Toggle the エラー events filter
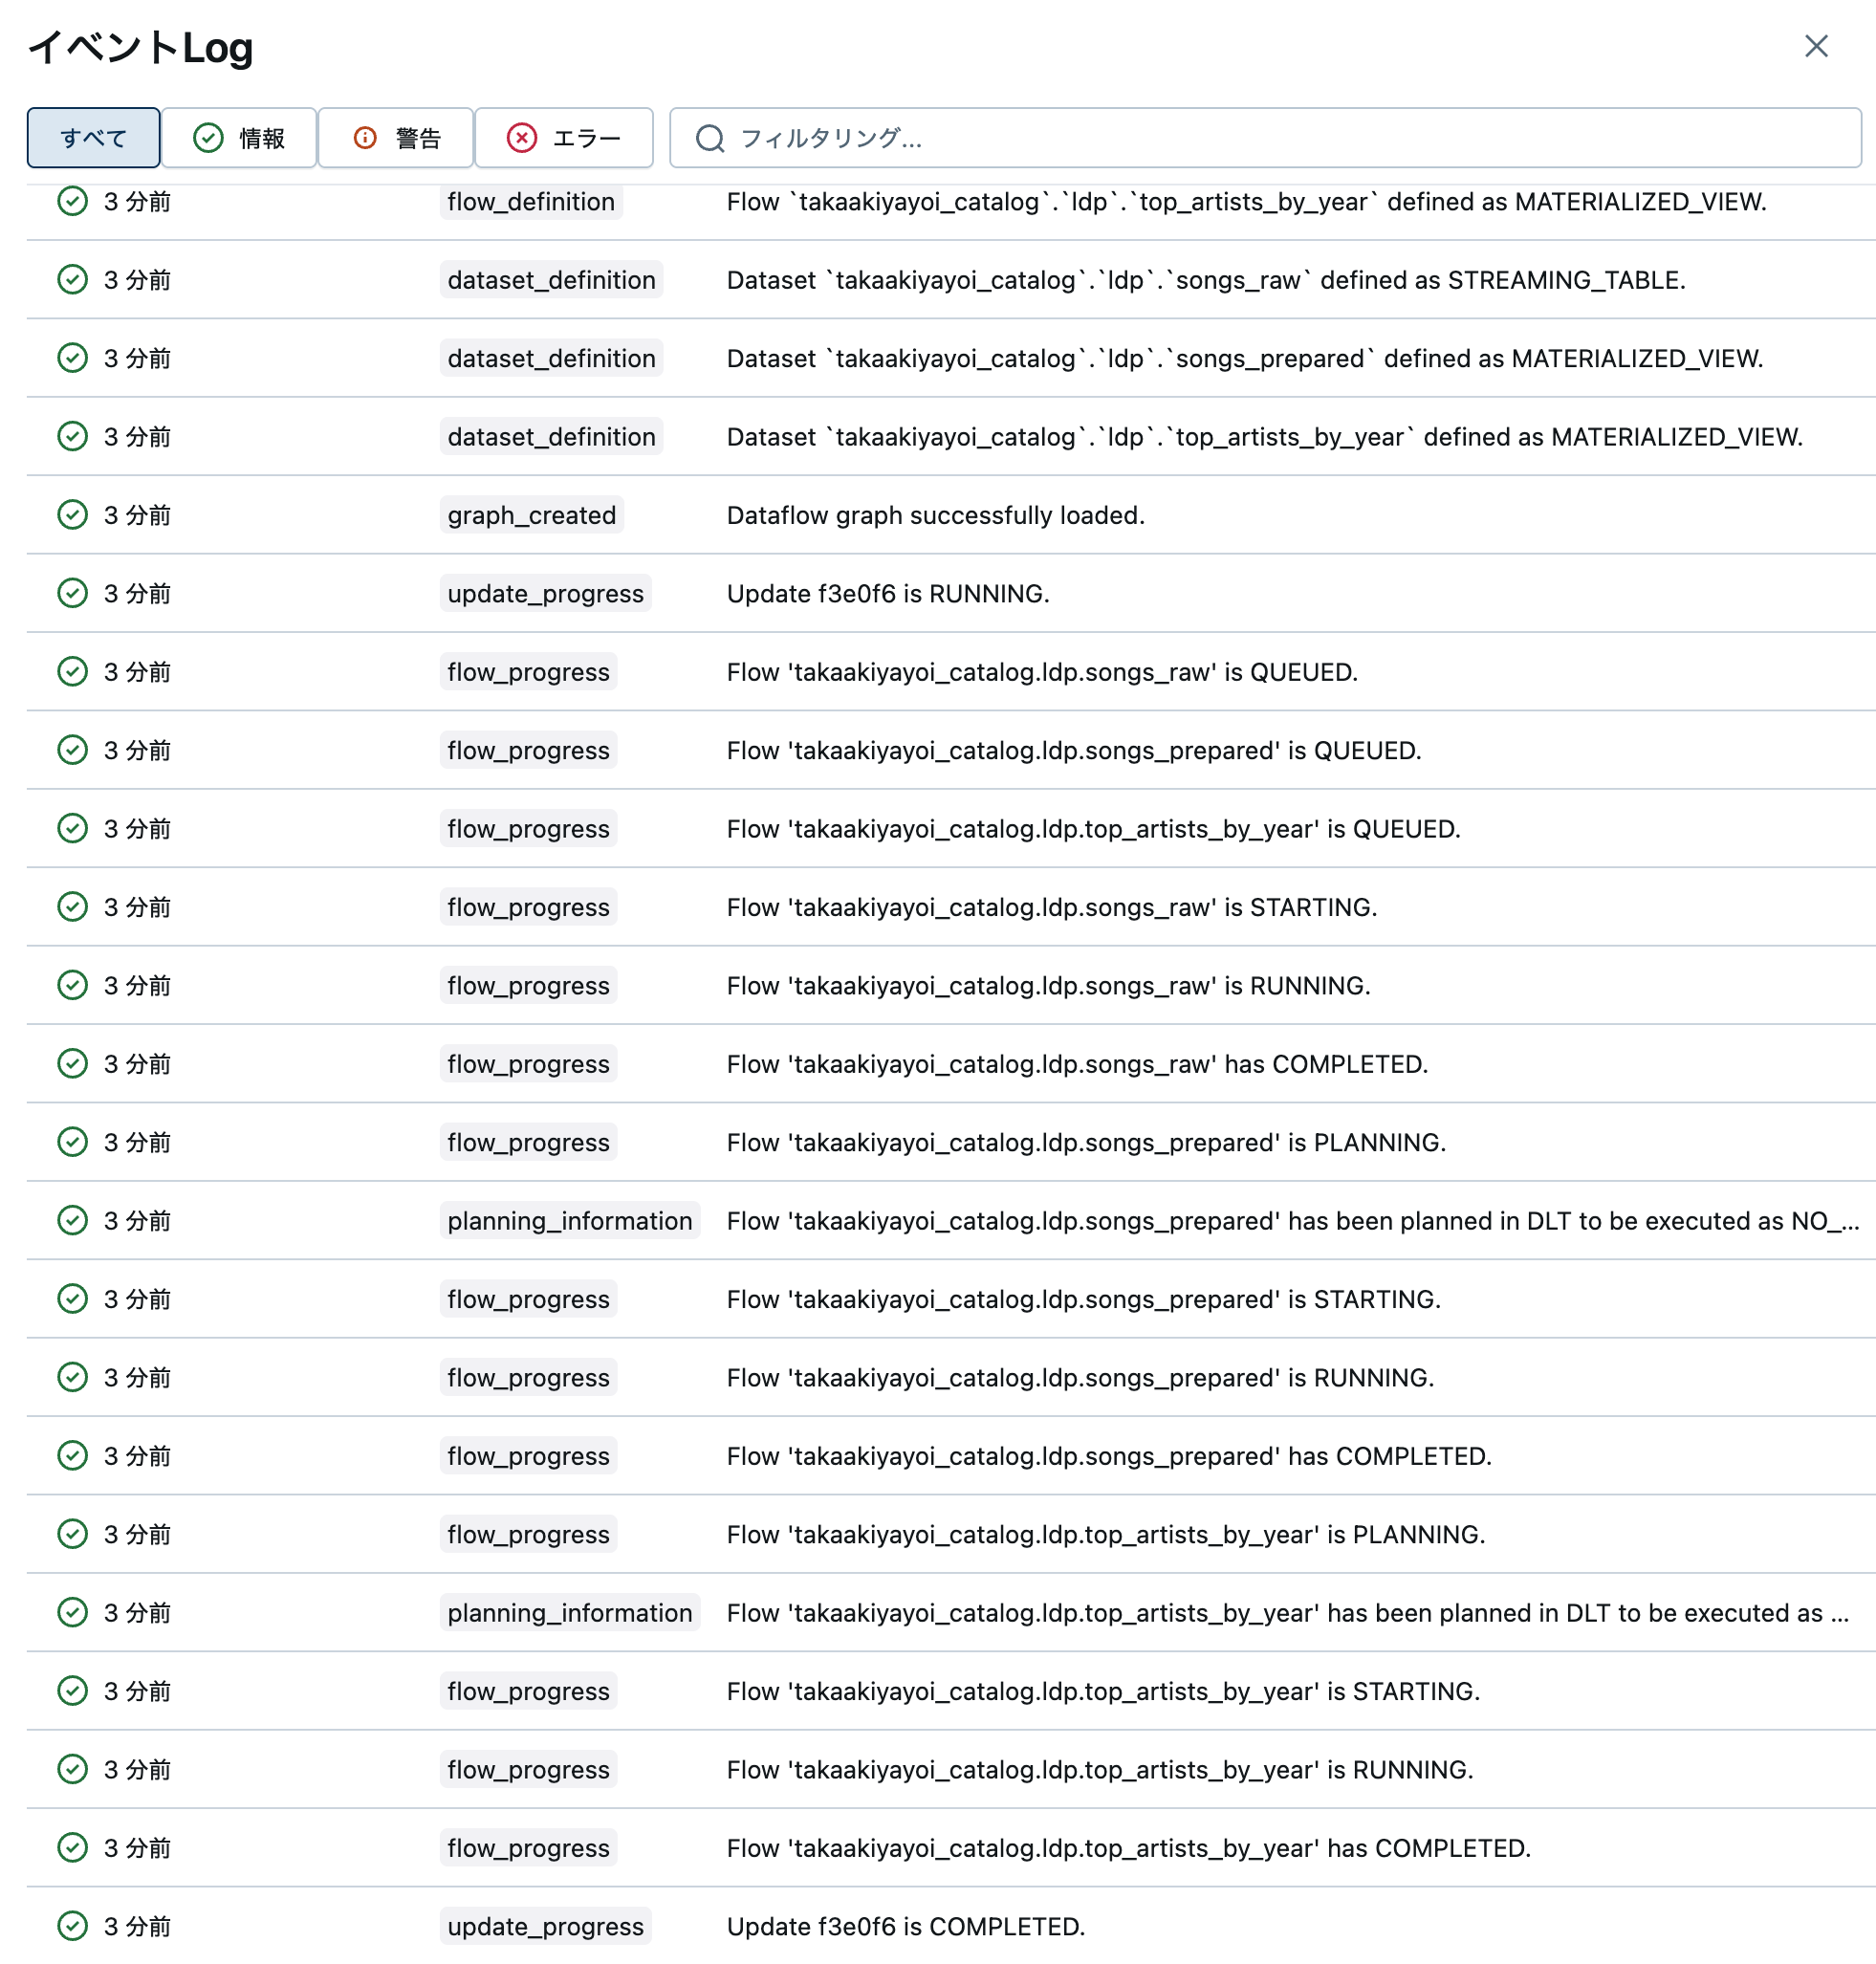Viewport: 1876px width, 1964px height. 565,138
